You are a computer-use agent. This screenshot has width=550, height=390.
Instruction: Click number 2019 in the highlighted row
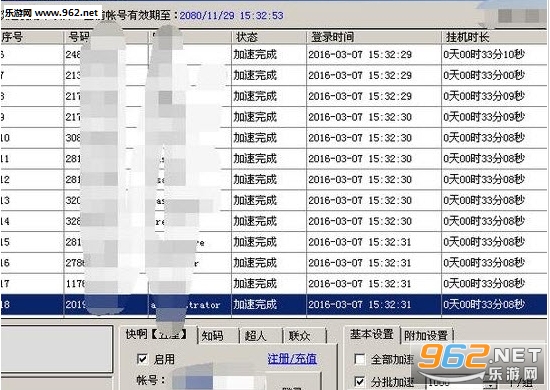(75, 304)
